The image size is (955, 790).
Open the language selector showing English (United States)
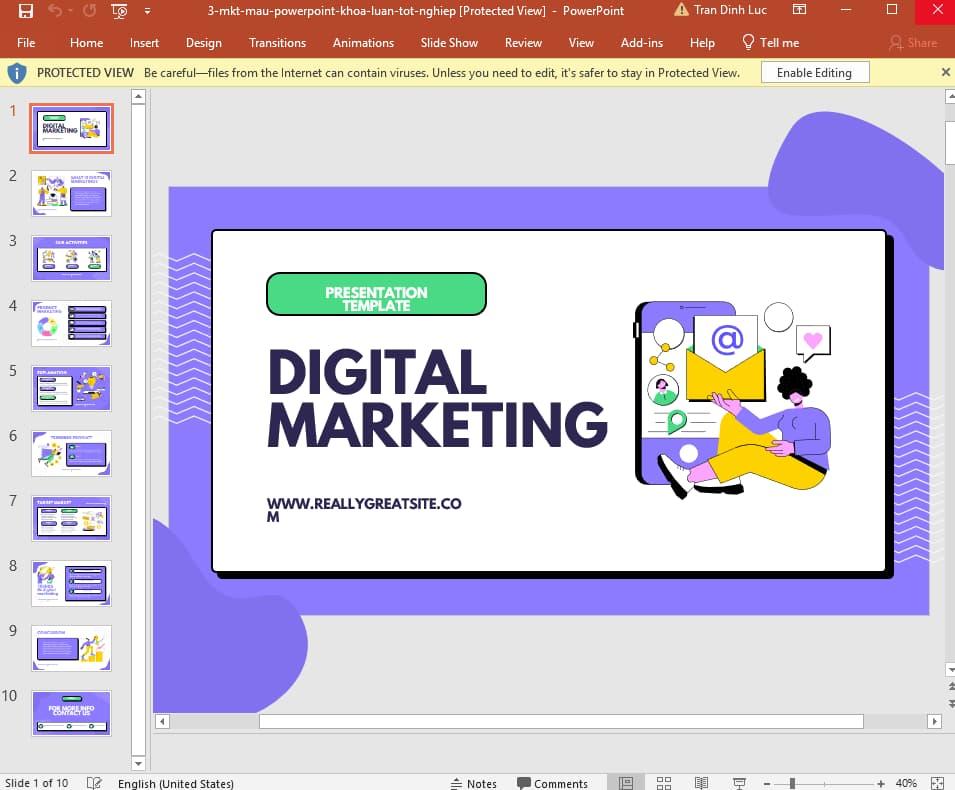click(176, 784)
